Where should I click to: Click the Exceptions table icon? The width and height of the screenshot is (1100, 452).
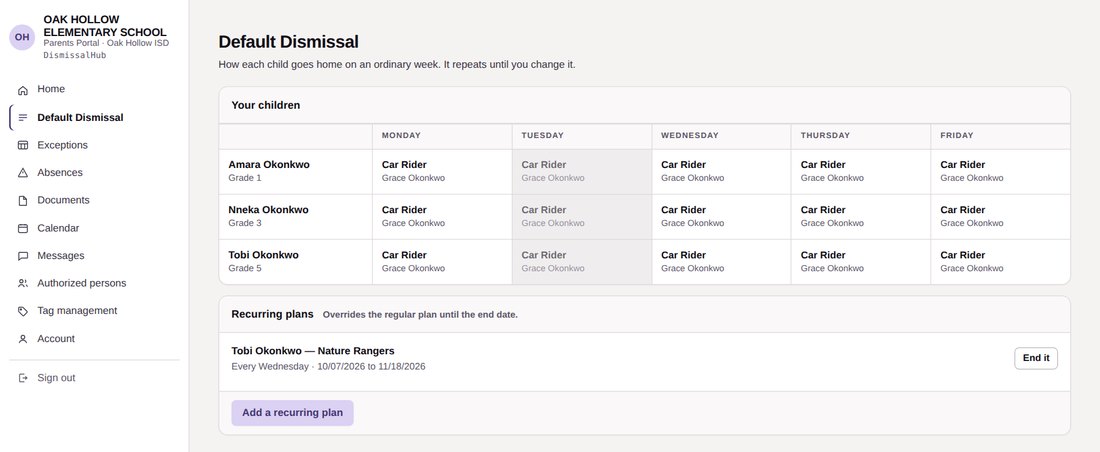click(22, 145)
